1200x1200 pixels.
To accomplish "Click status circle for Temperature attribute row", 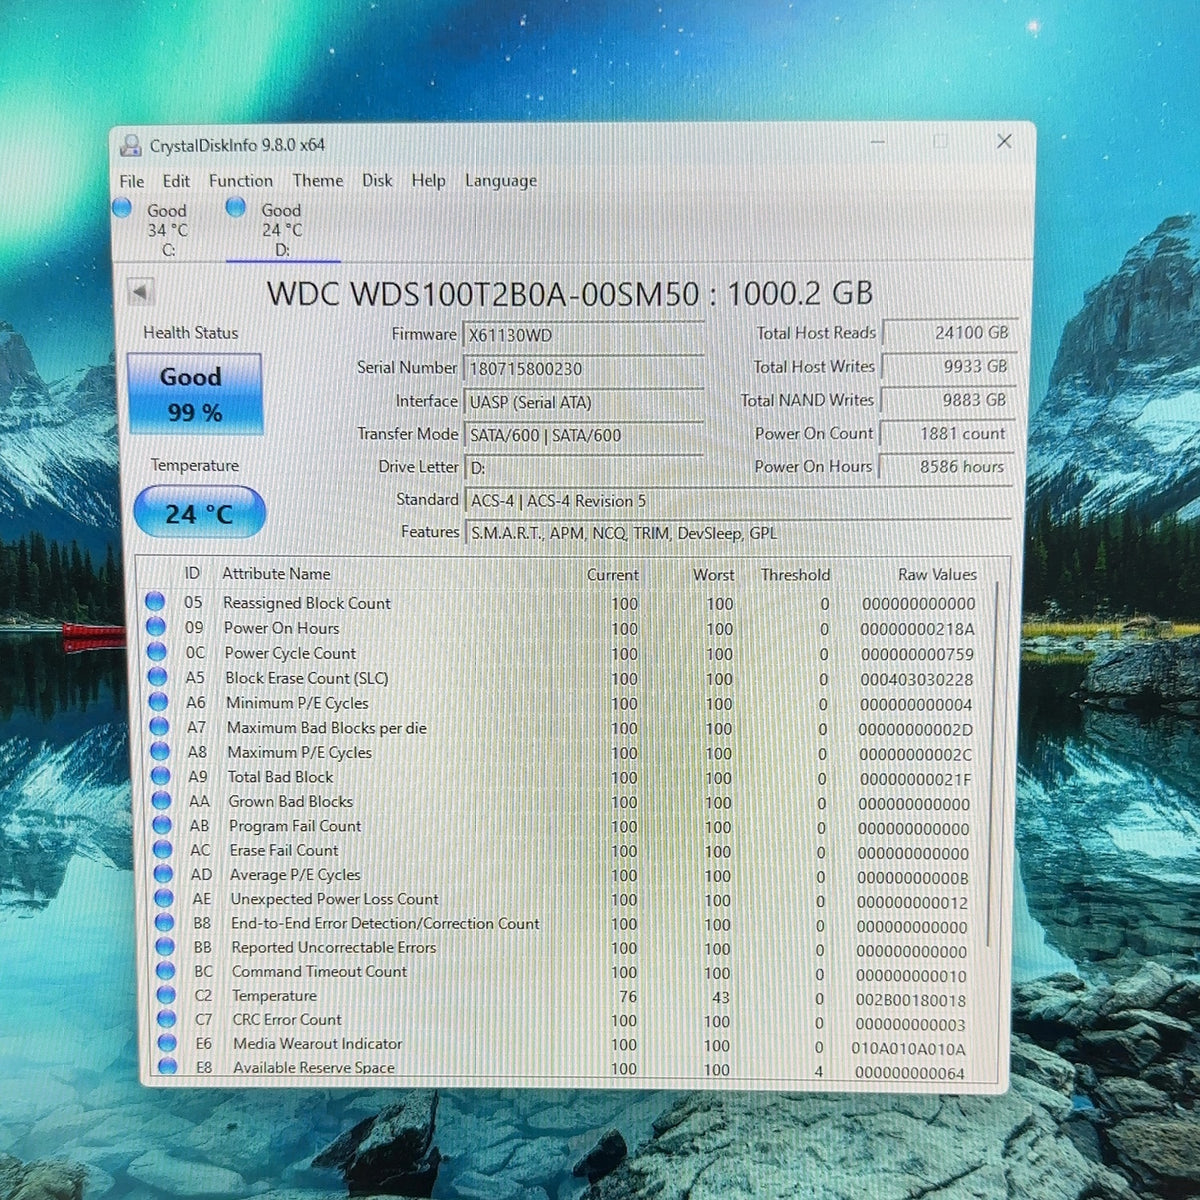I will [x=166, y=995].
